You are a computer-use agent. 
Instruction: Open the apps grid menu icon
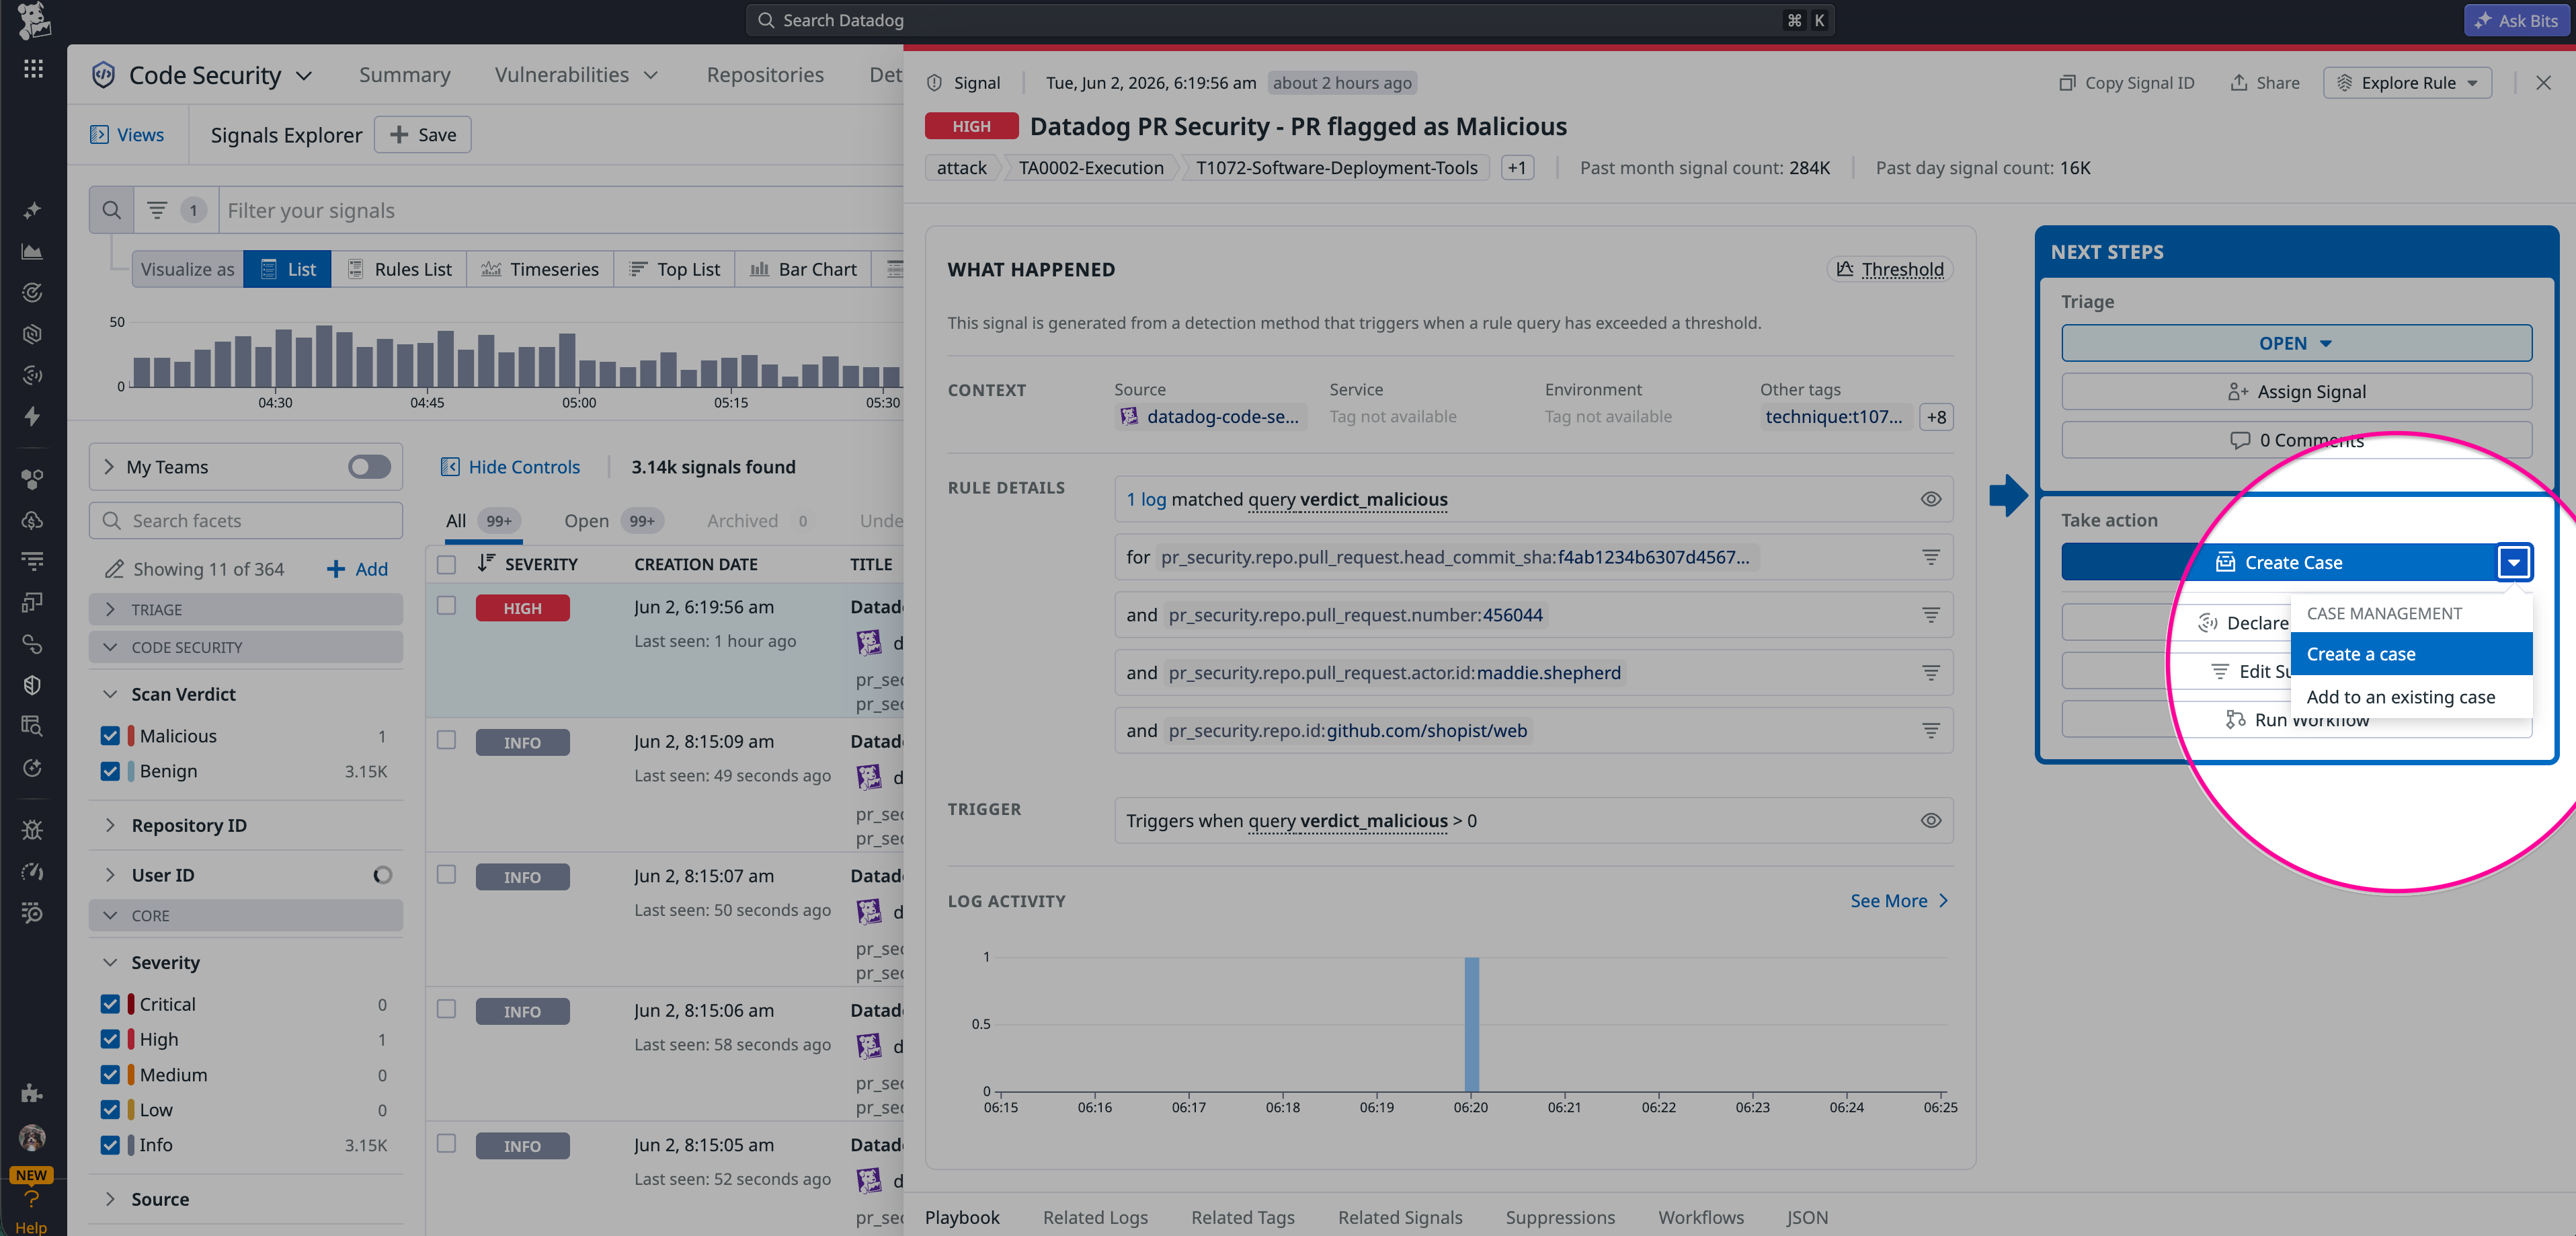click(x=33, y=68)
